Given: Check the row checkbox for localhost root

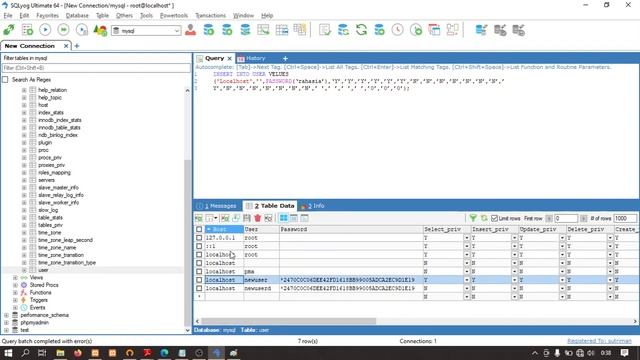Looking at the screenshot, I should 199,255.
